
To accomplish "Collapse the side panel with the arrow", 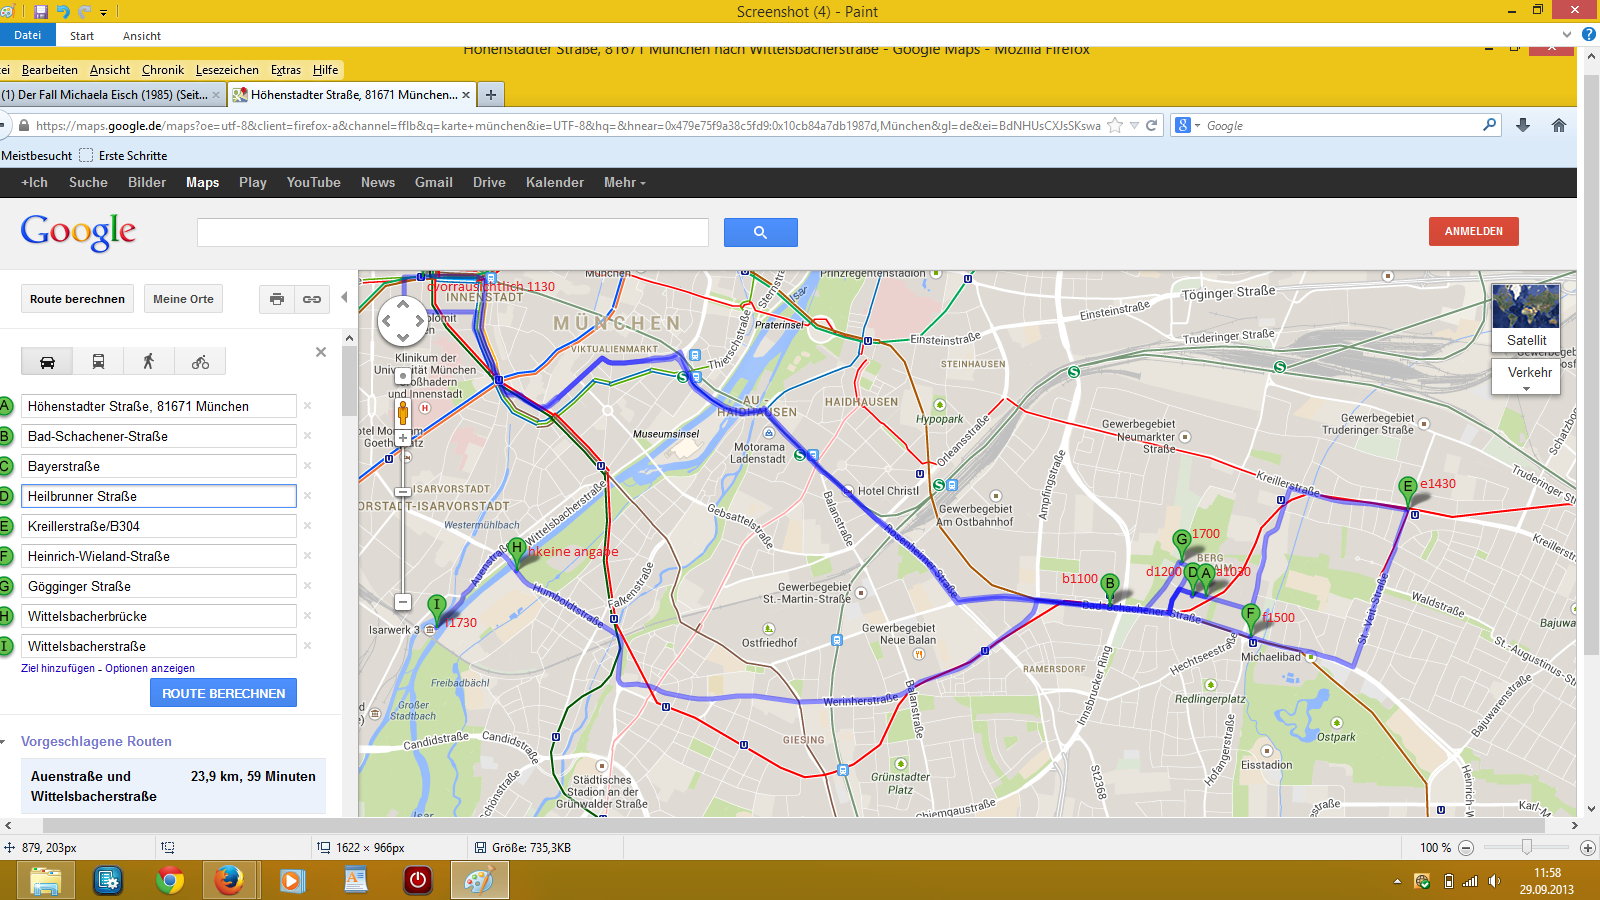I will pyautogui.click(x=344, y=297).
